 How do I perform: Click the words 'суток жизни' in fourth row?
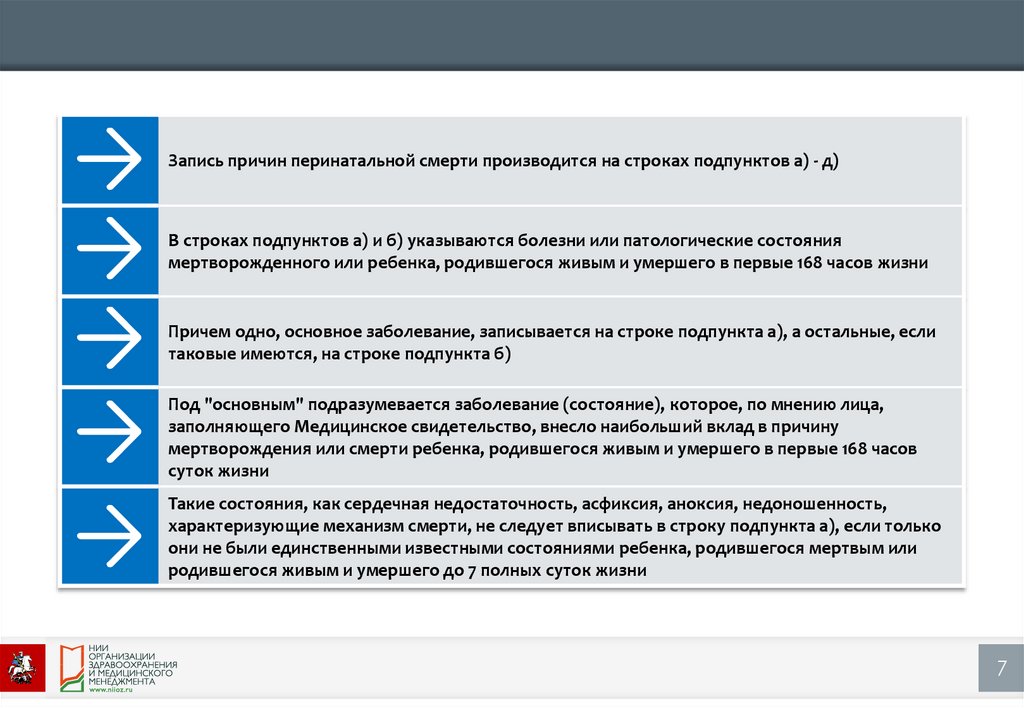pos(218,470)
